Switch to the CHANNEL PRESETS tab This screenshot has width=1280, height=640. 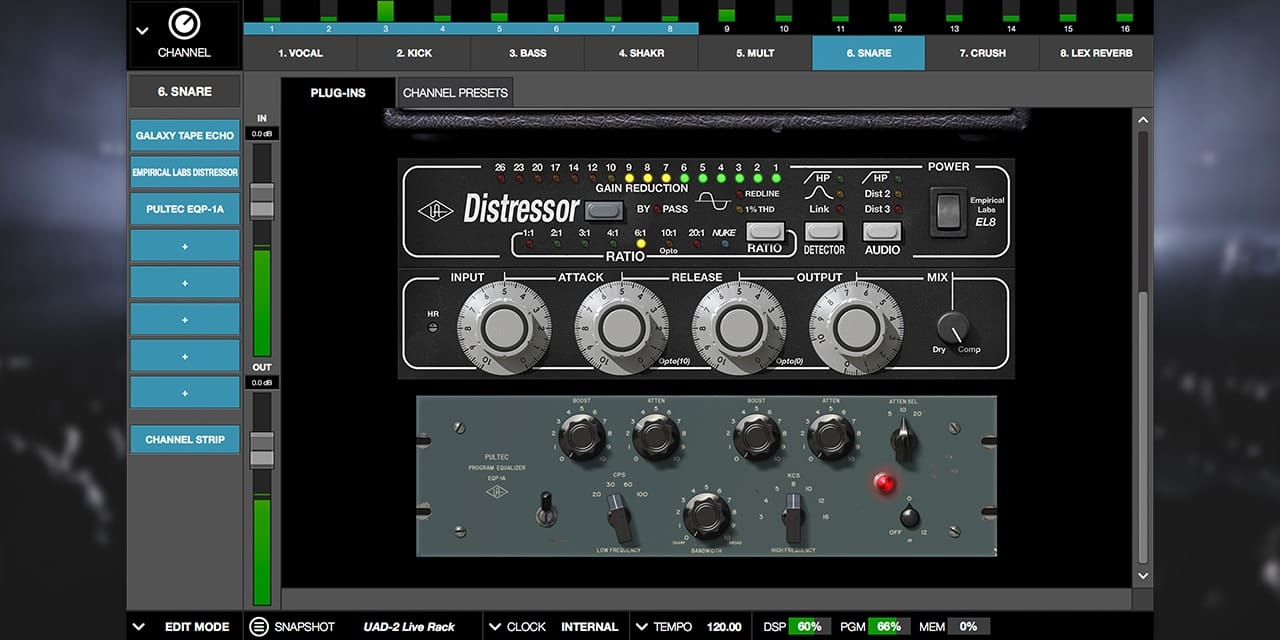455,91
